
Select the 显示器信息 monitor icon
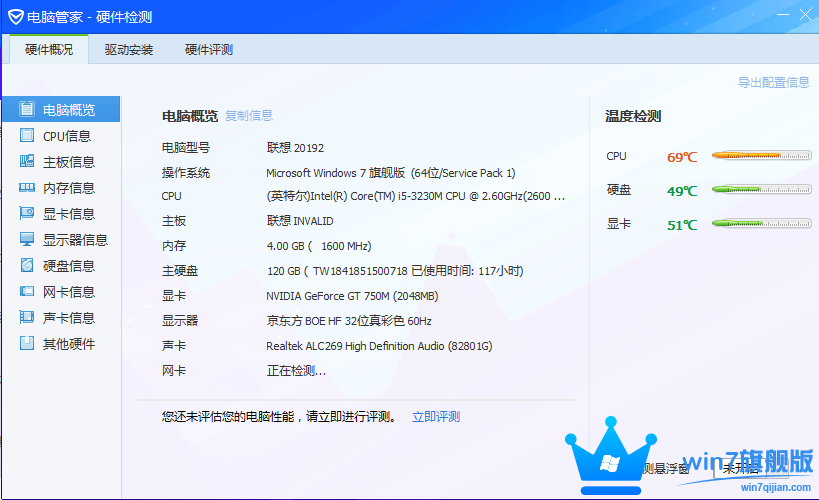point(27,239)
